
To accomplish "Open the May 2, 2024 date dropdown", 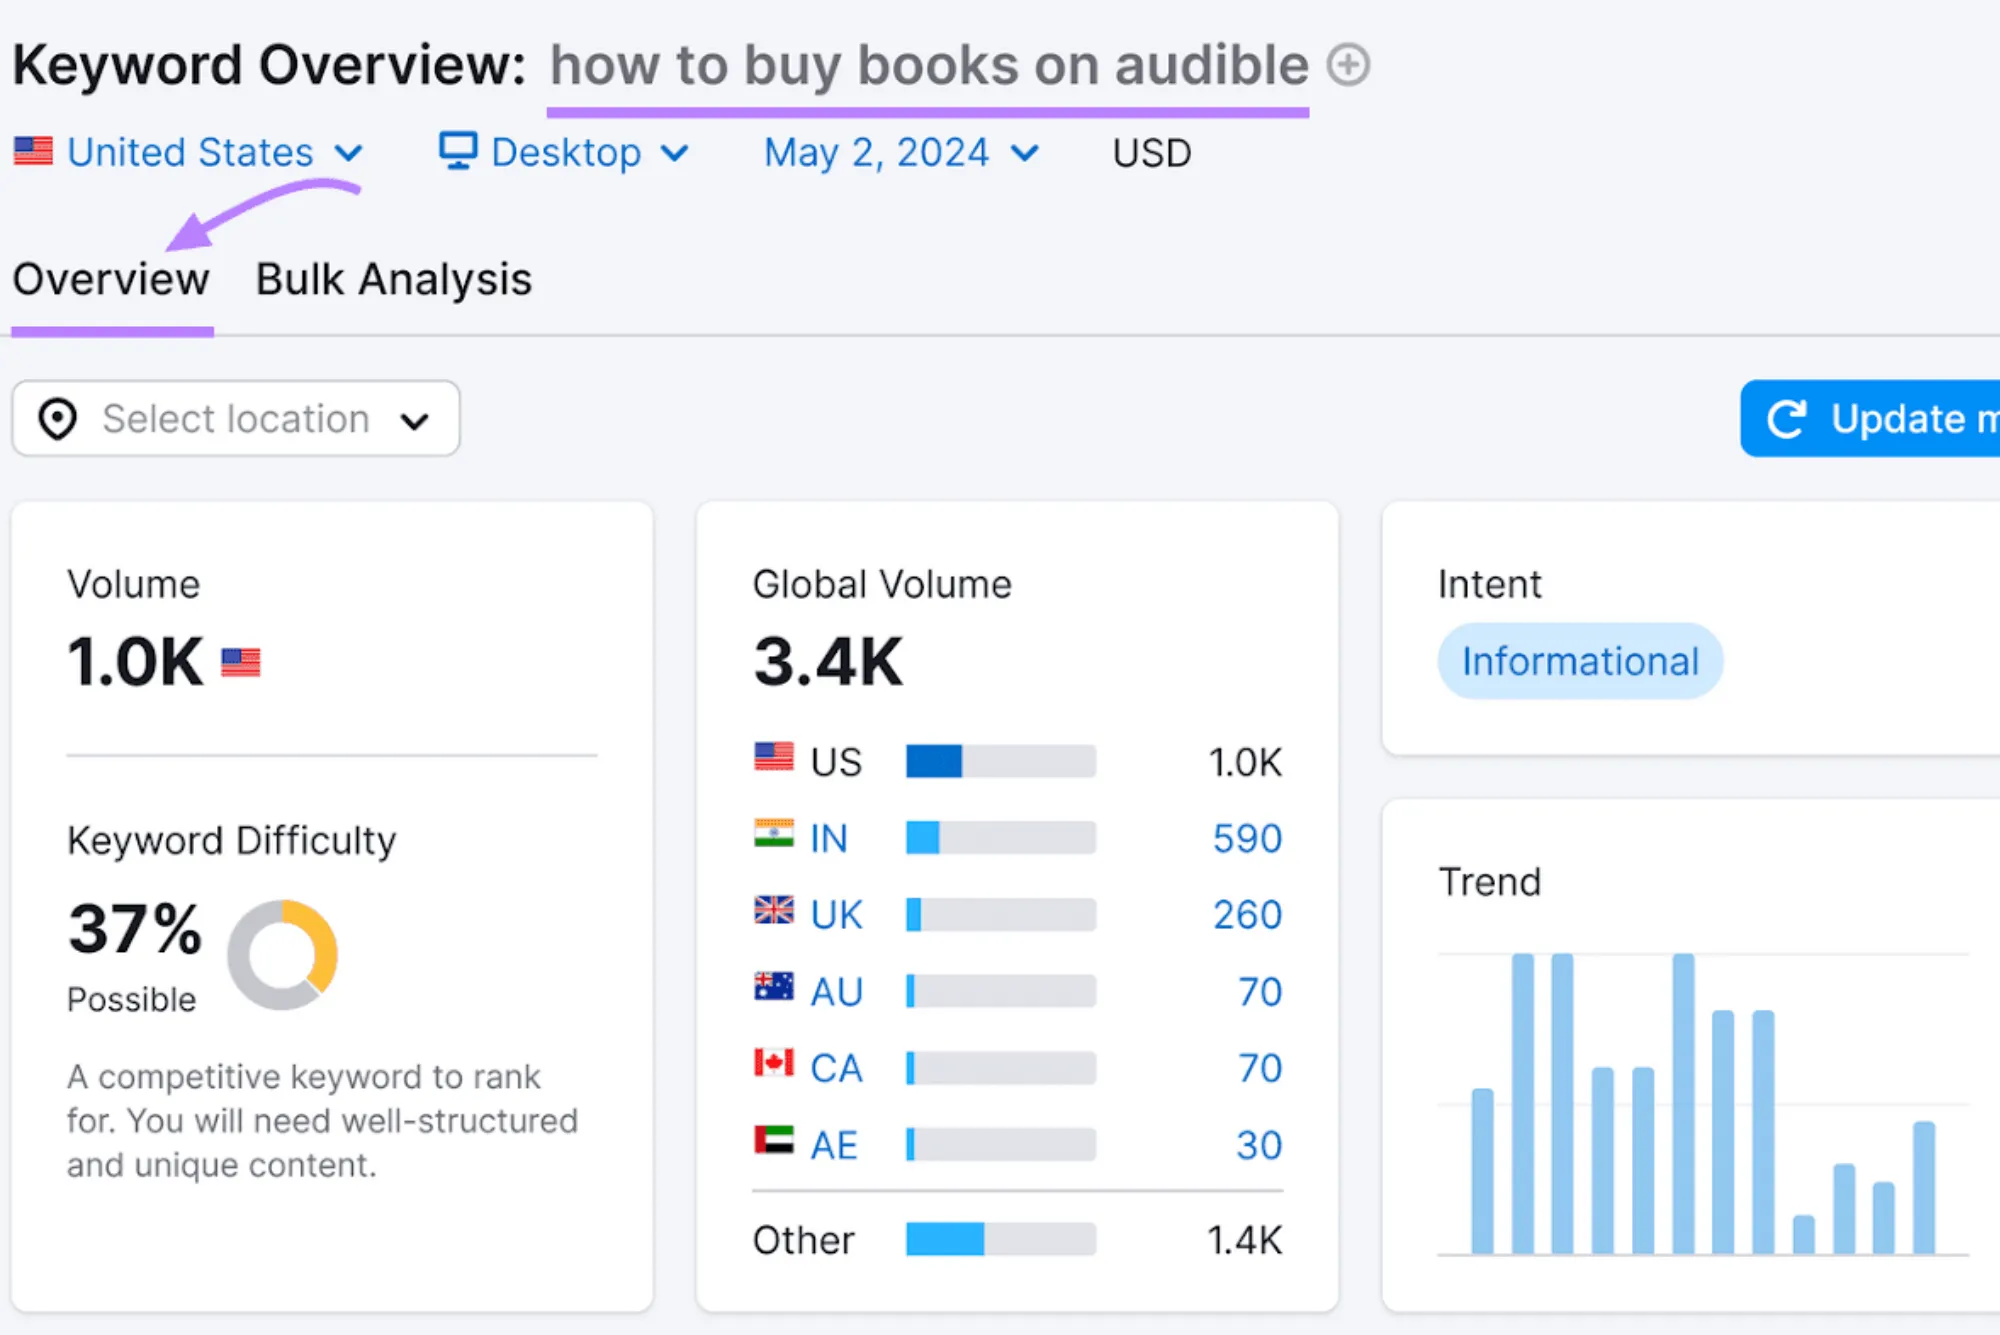I will click(901, 153).
